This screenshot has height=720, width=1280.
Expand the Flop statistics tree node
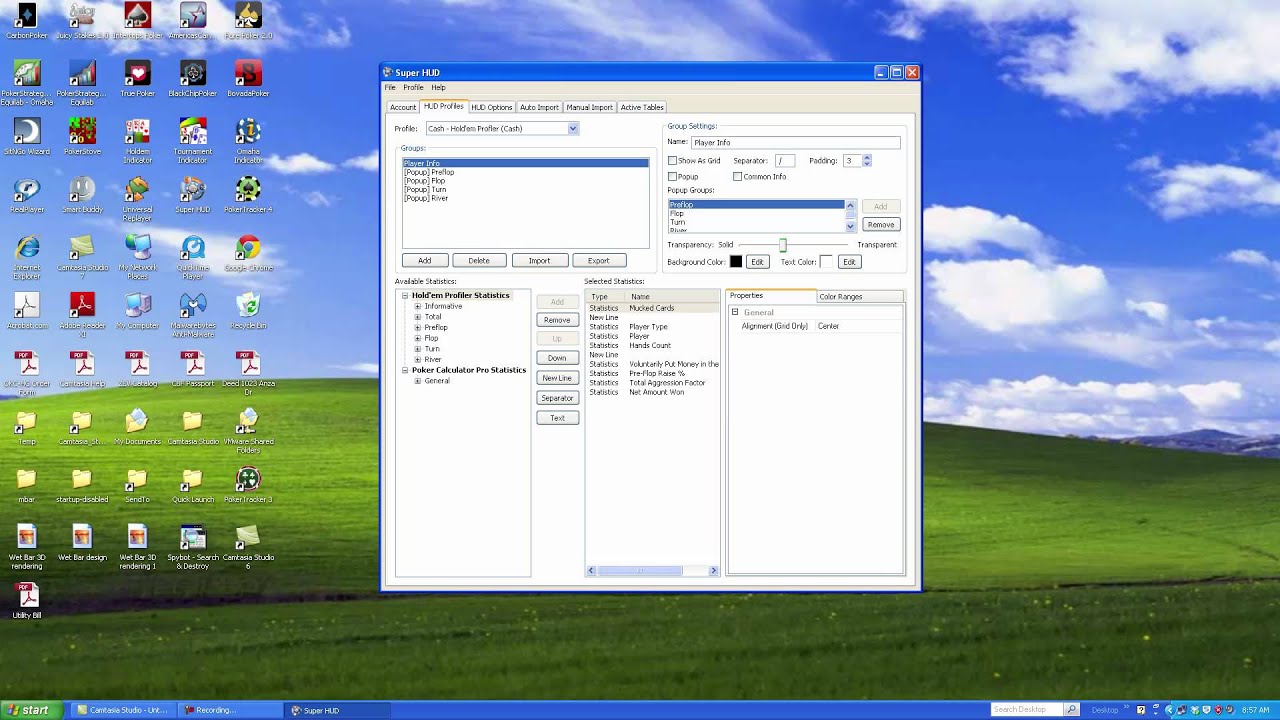(418, 338)
